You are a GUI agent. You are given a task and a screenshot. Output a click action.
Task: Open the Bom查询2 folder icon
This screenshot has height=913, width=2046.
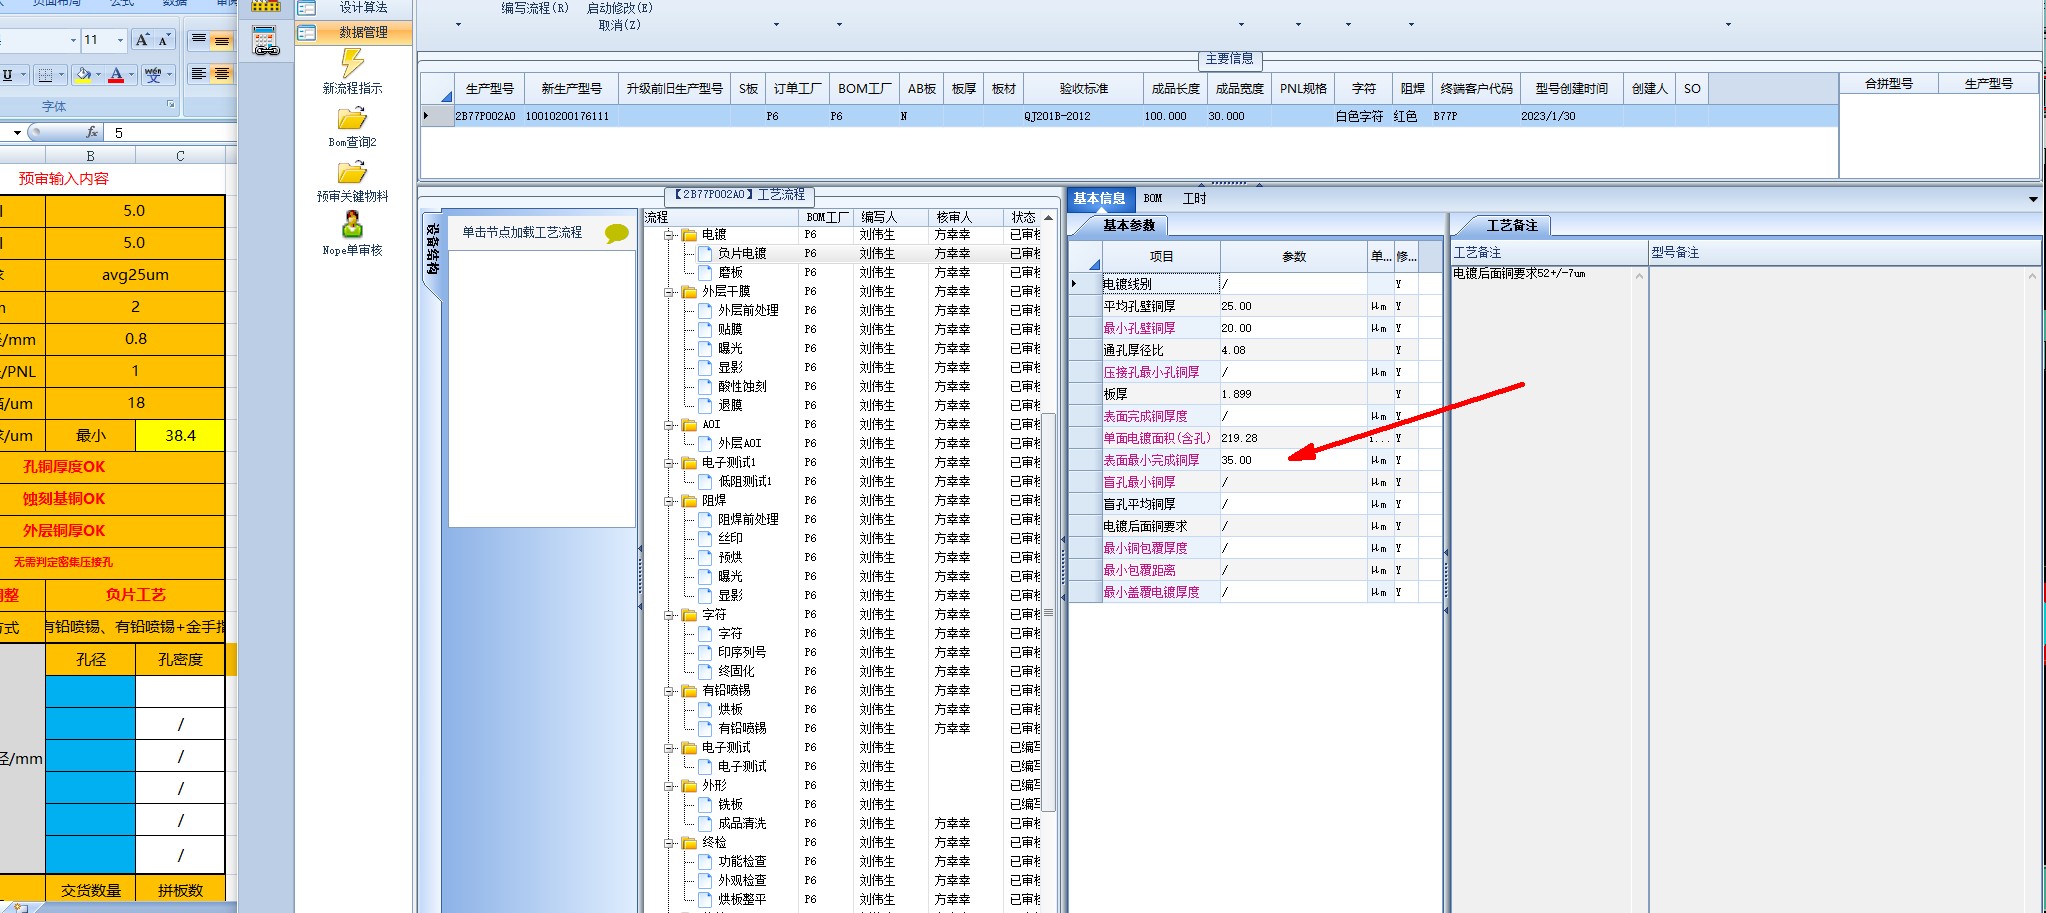(352, 119)
